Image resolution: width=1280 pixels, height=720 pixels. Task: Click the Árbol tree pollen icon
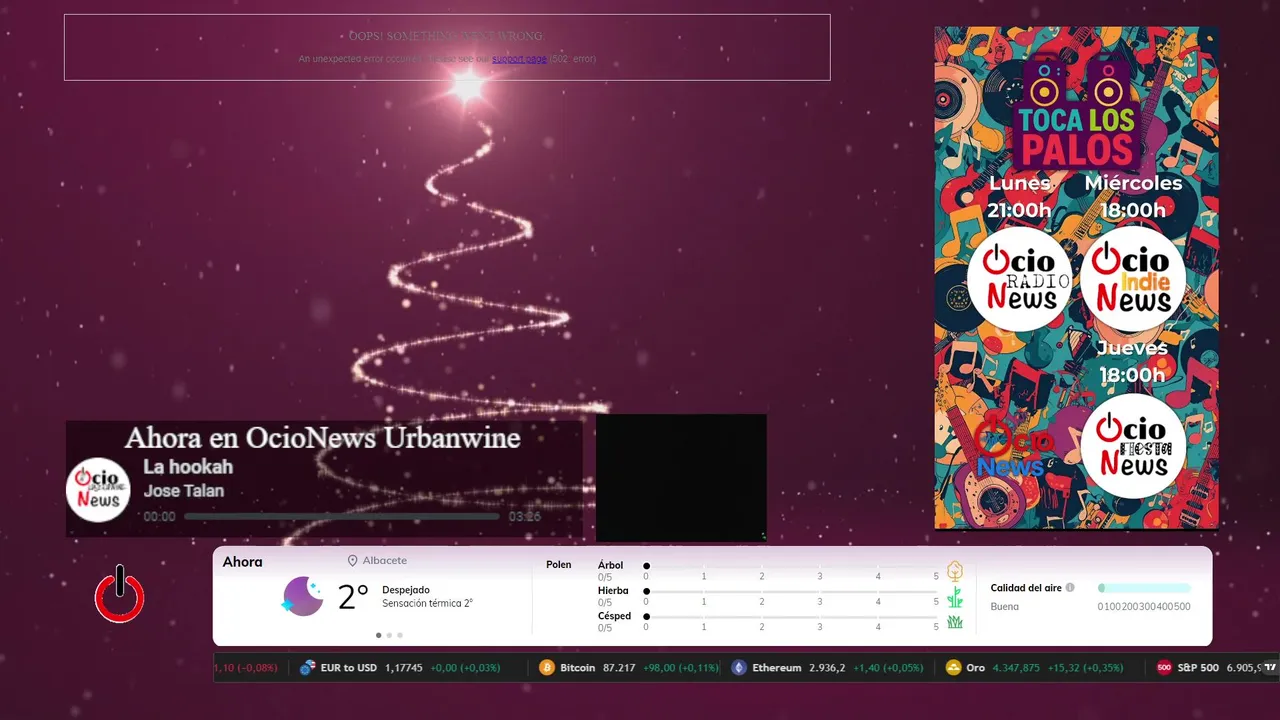pos(955,571)
